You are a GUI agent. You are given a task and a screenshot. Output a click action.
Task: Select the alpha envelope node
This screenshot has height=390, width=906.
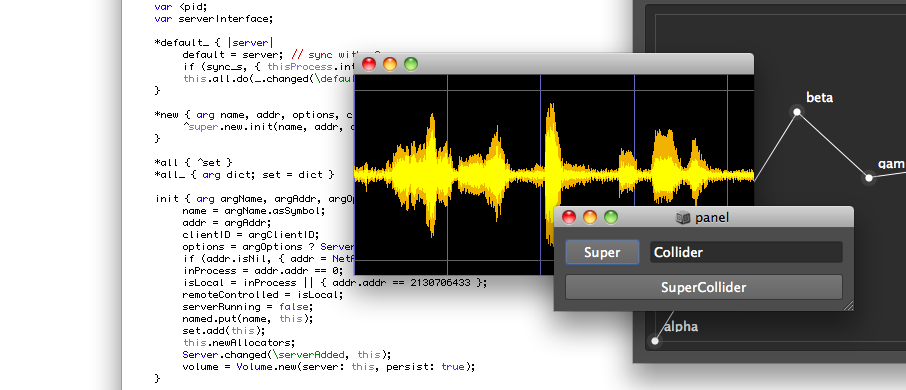coord(654,341)
